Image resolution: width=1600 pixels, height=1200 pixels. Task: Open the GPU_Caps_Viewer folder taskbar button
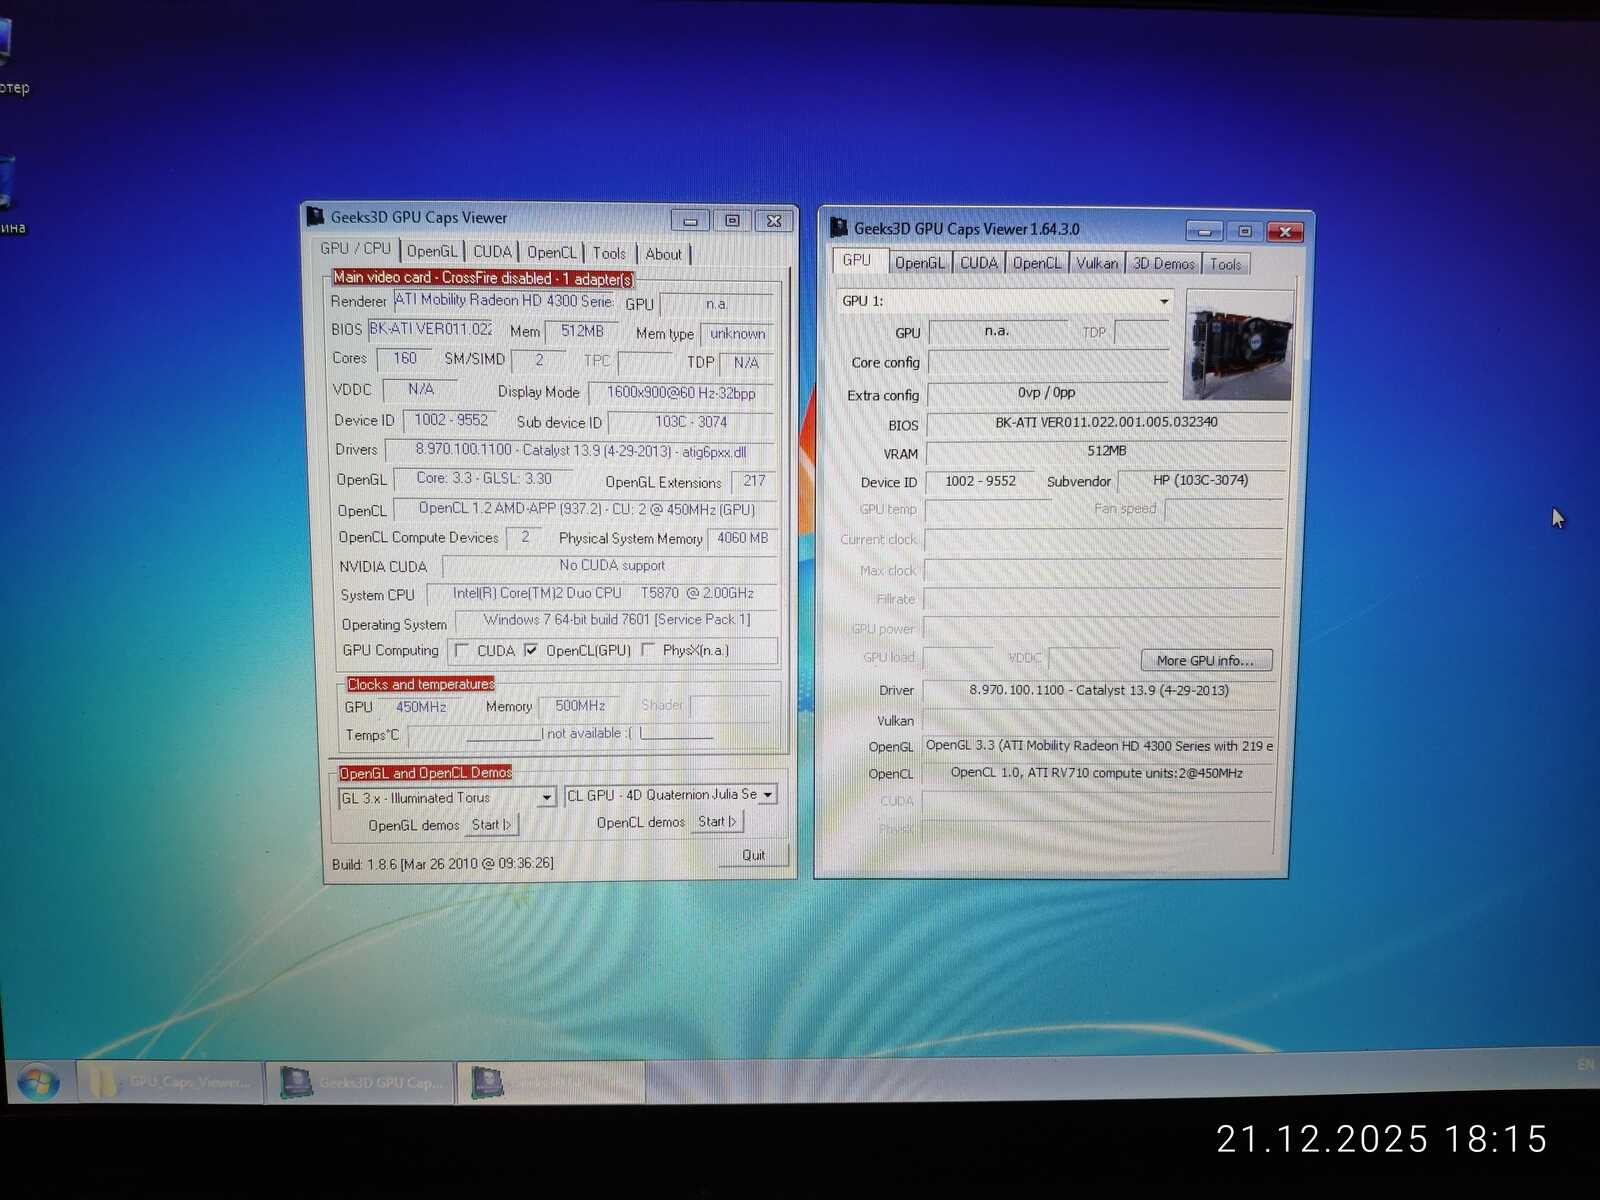point(170,1082)
